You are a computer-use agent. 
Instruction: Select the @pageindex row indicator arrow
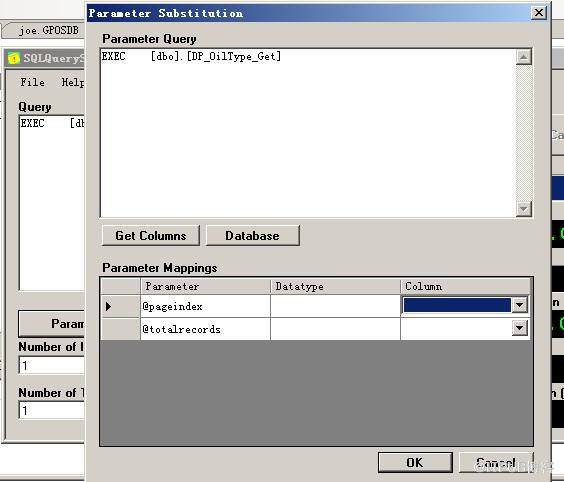tap(109, 306)
